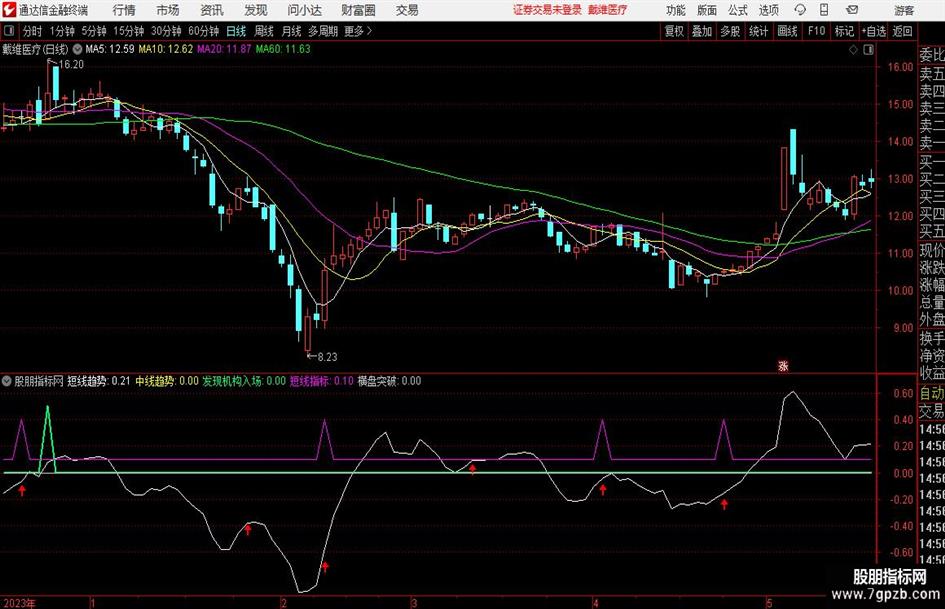Viewport: 945px width, 609px height.
Task: Open the mobile phone icon in title bar
Action: point(824,10)
